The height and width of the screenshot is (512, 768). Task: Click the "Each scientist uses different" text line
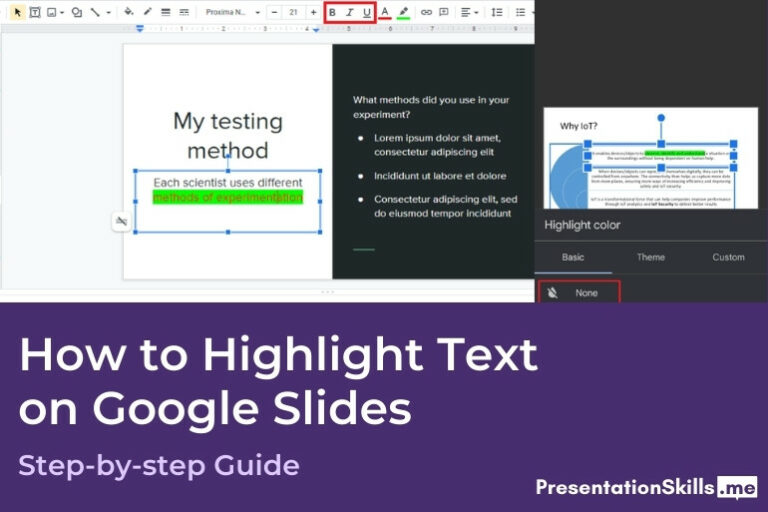click(228, 182)
